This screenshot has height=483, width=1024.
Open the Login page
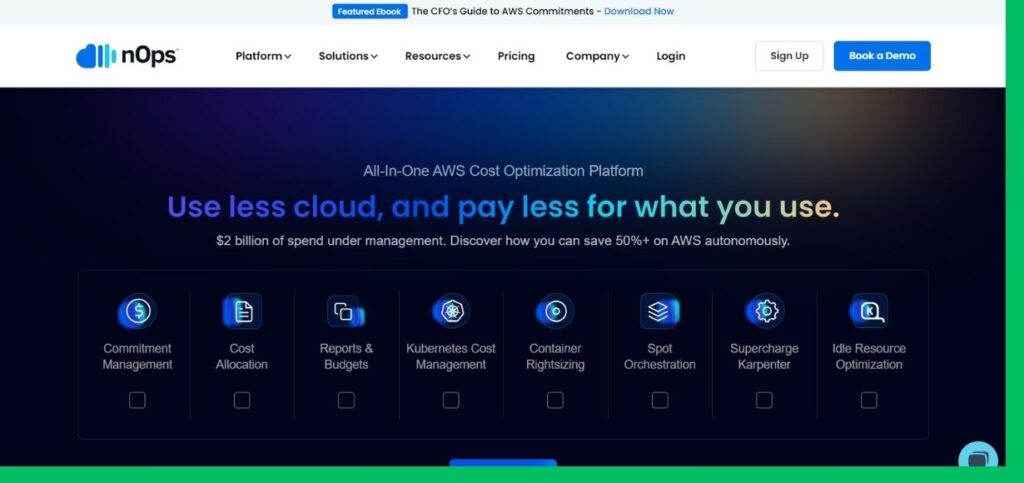click(x=671, y=56)
